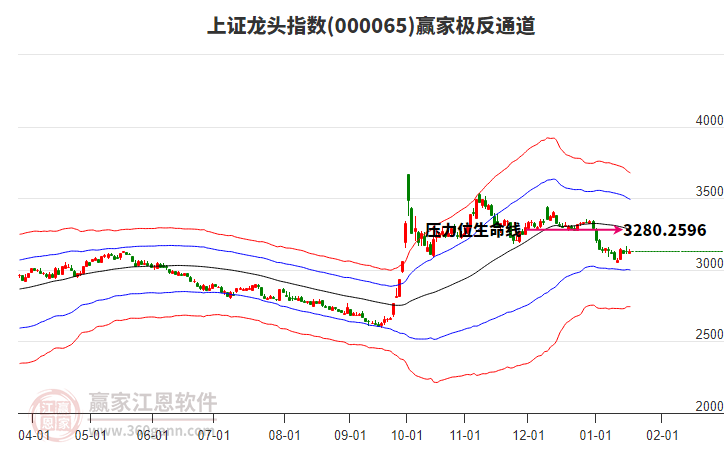Click the chart title 上证龙头指数(000065)赢家极反通道
This screenshot has width=726, height=450.
pos(371,26)
